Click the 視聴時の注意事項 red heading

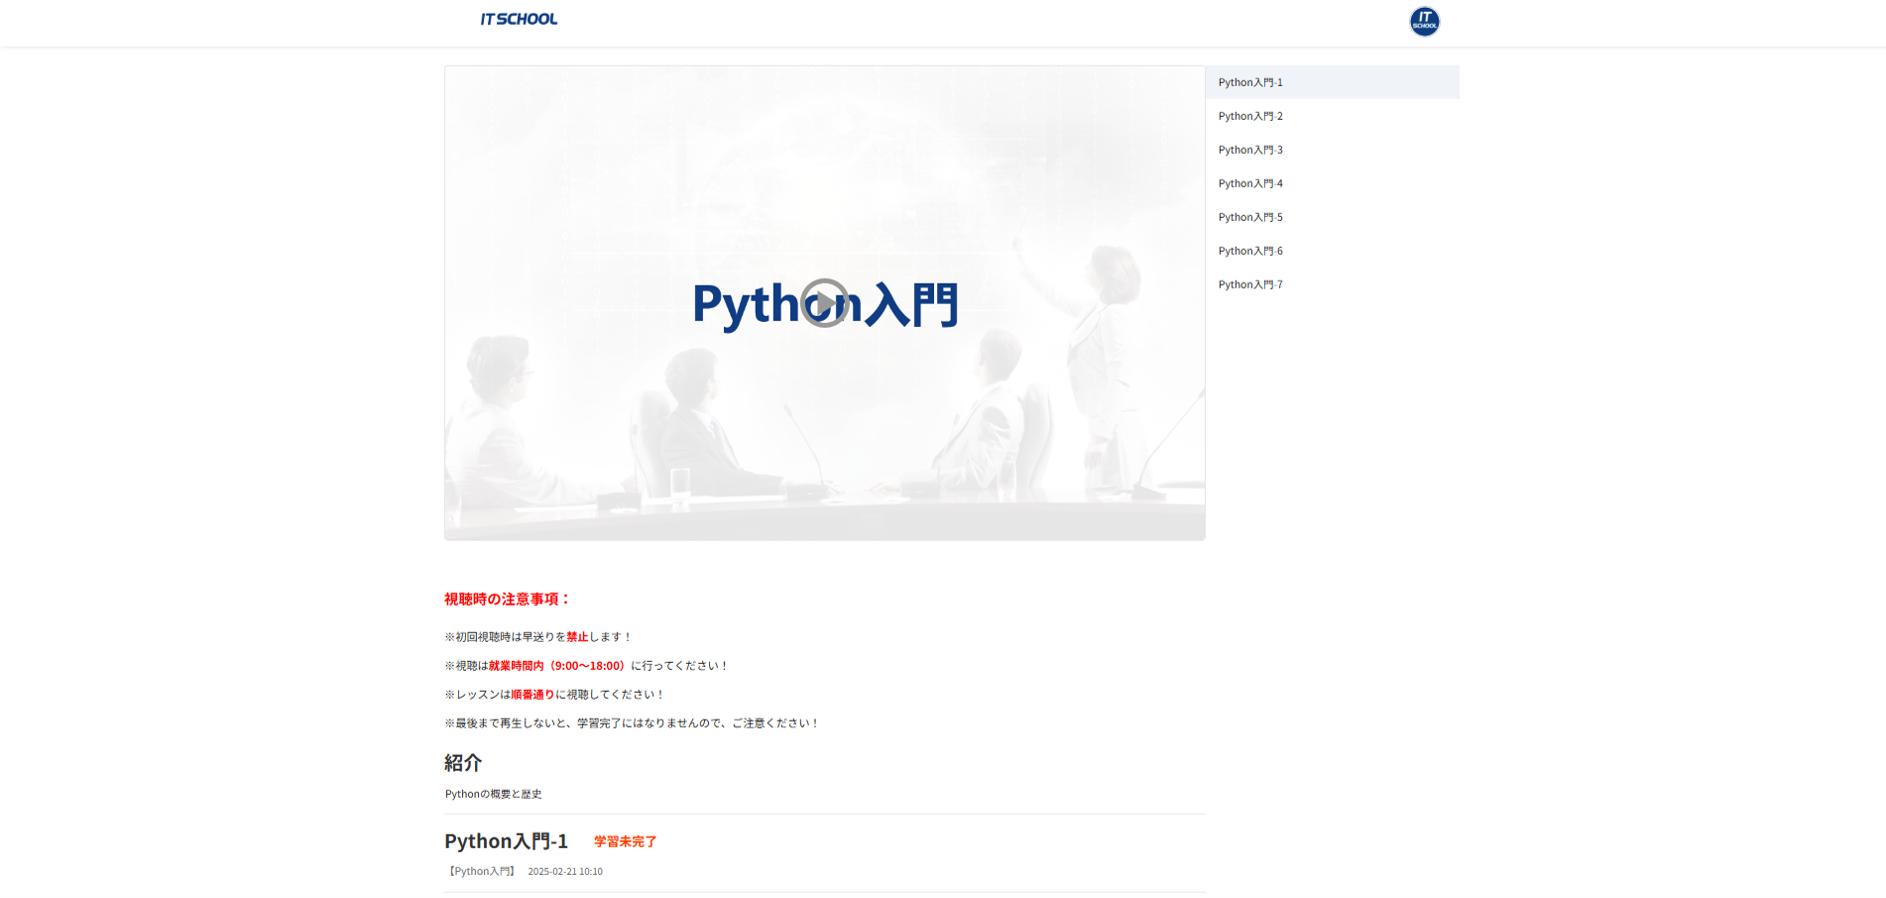pyautogui.click(x=507, y=599)
